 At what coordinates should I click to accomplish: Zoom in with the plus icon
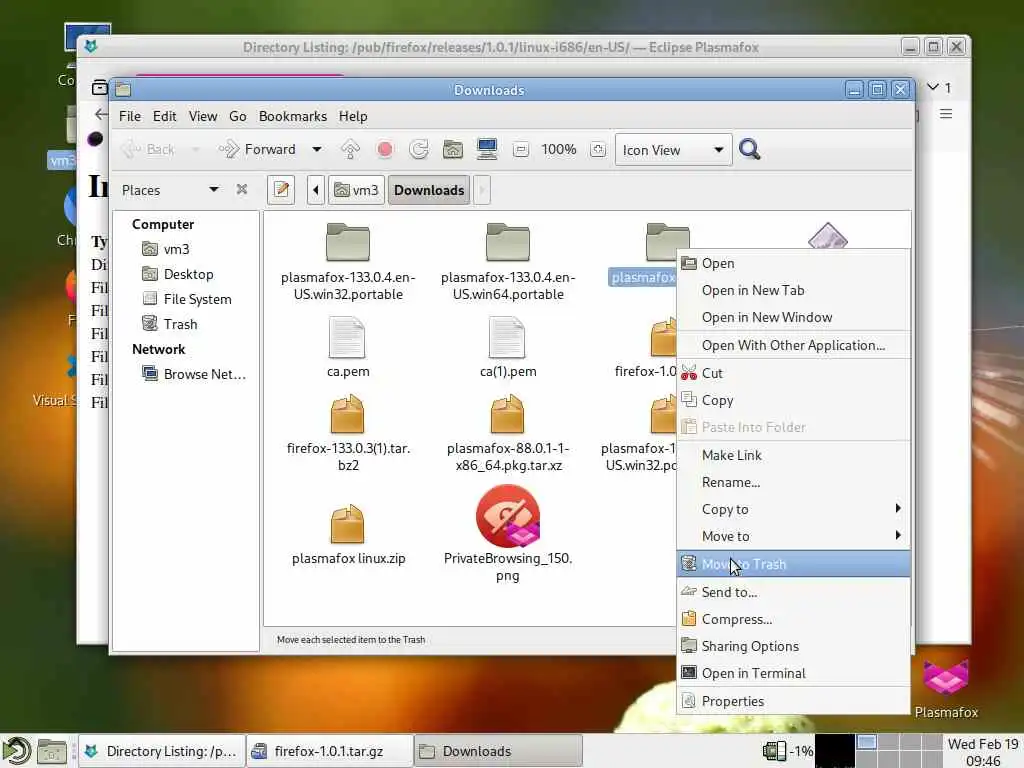pyautogui.click(x=598, y=150)
